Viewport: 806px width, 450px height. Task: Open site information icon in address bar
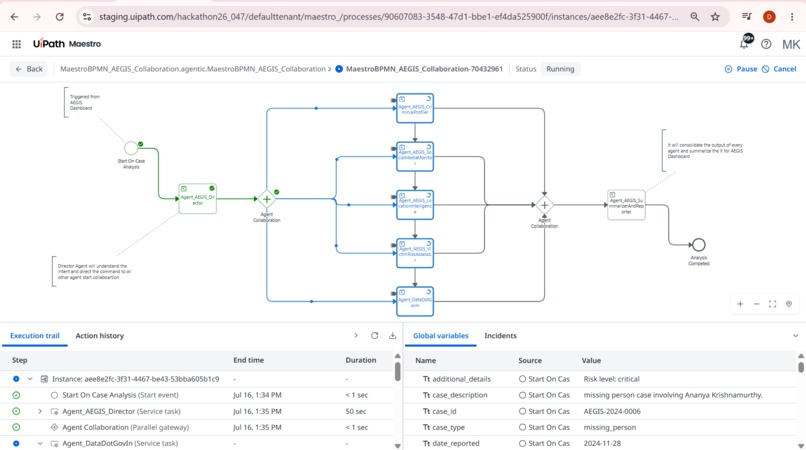(x=87, y=17)
